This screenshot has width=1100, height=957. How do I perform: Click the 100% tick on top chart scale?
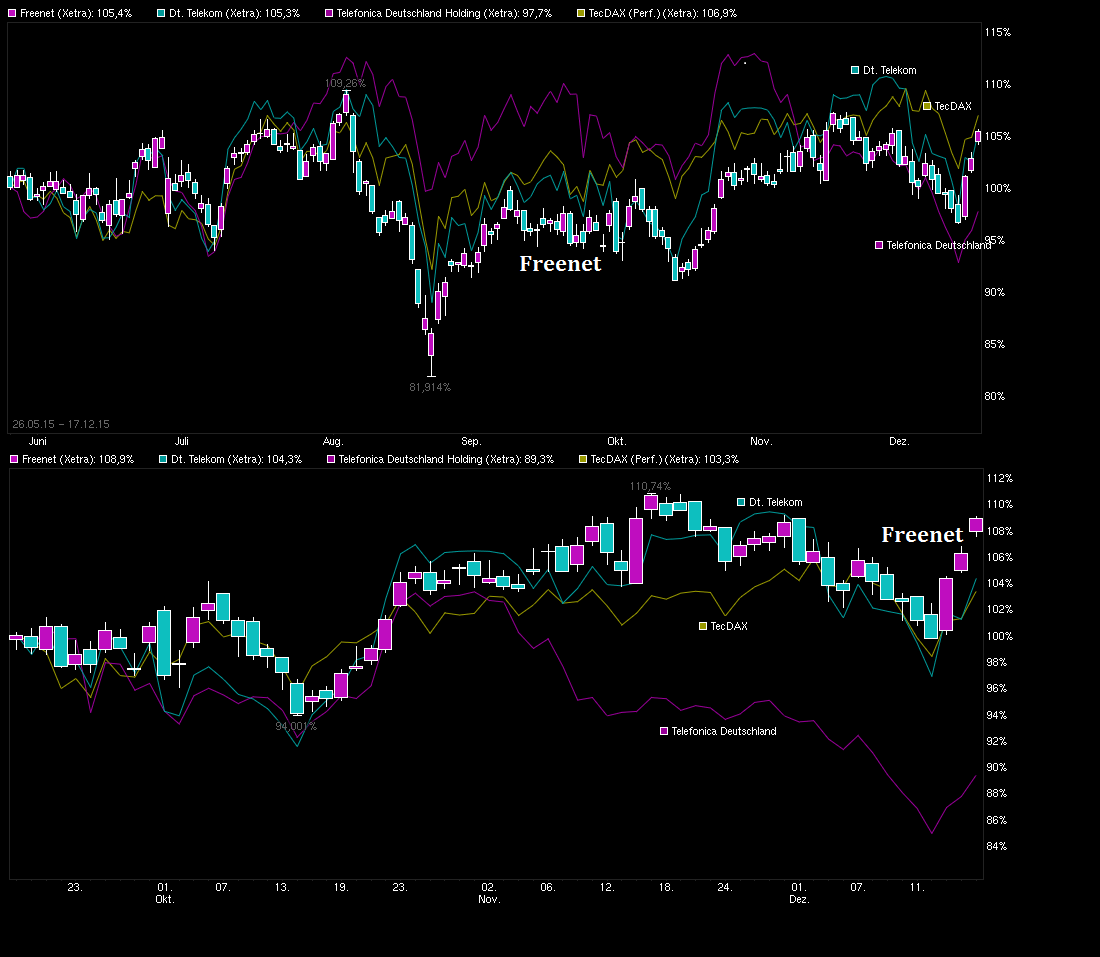(x=998, y=188)
